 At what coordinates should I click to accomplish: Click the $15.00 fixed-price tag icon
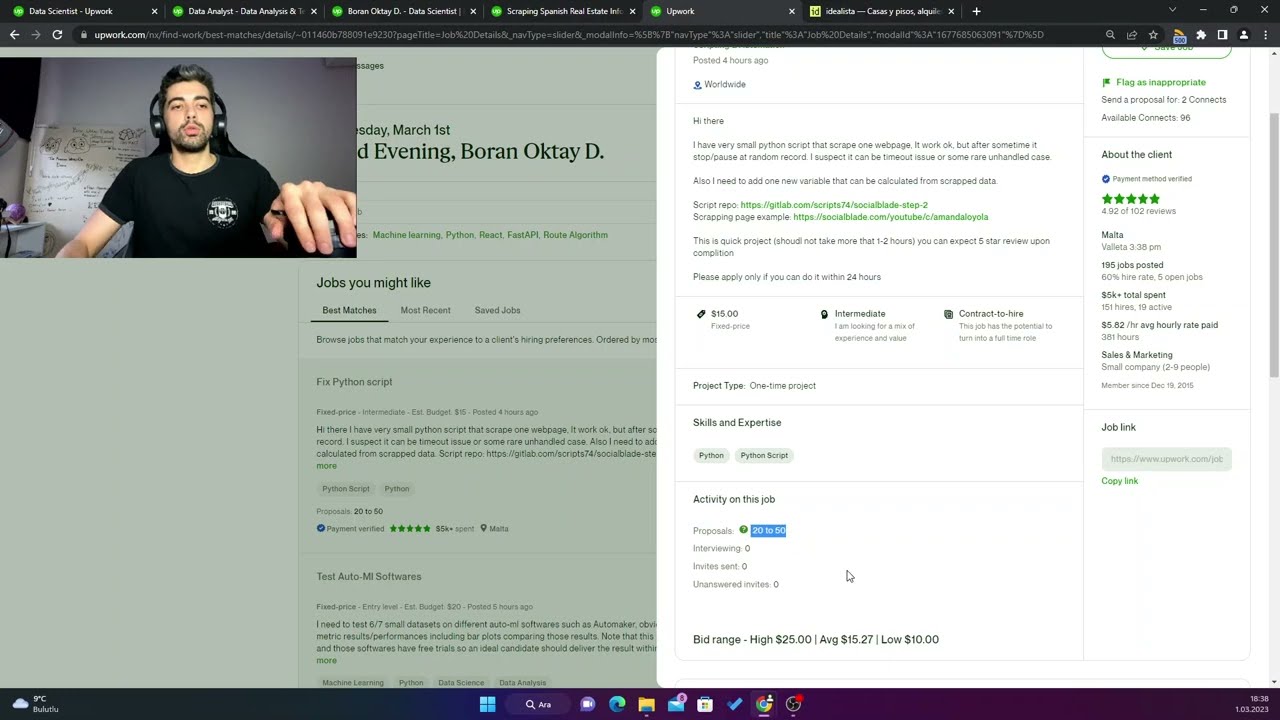701,314
